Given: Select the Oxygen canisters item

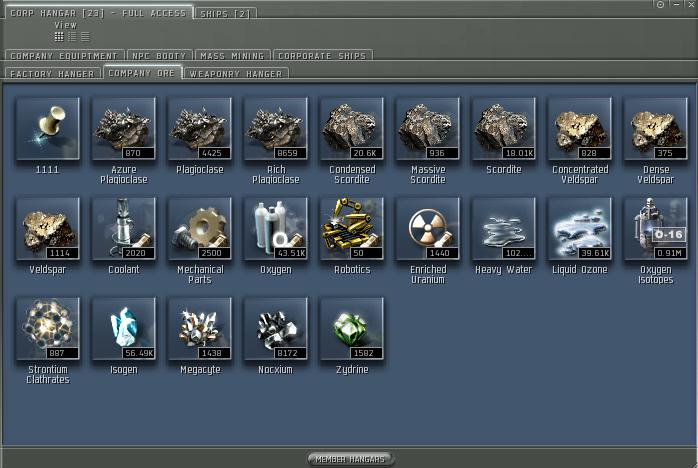Looking at the screenshot, I should click(276, 229).
